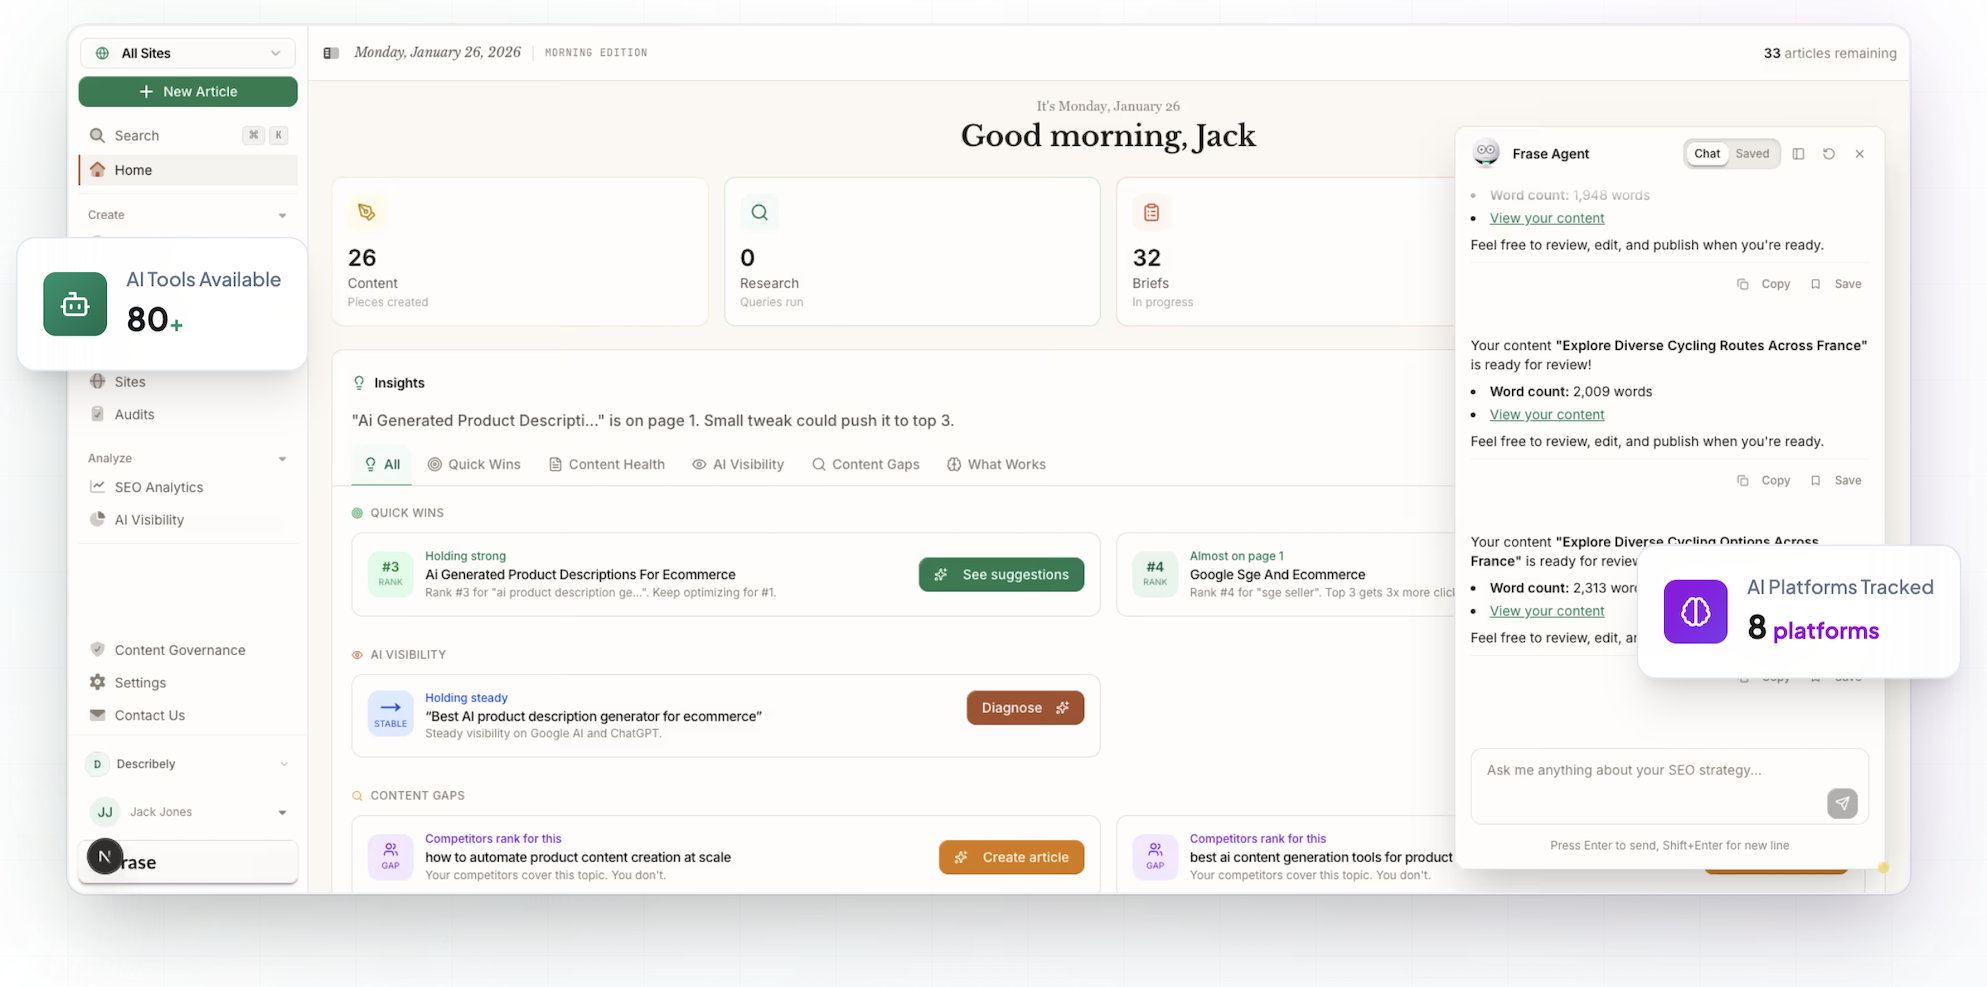This screenshot has width=1987, height=987.
Task: Switch Frase Agent to Saved view
Action: (1752, 154)
